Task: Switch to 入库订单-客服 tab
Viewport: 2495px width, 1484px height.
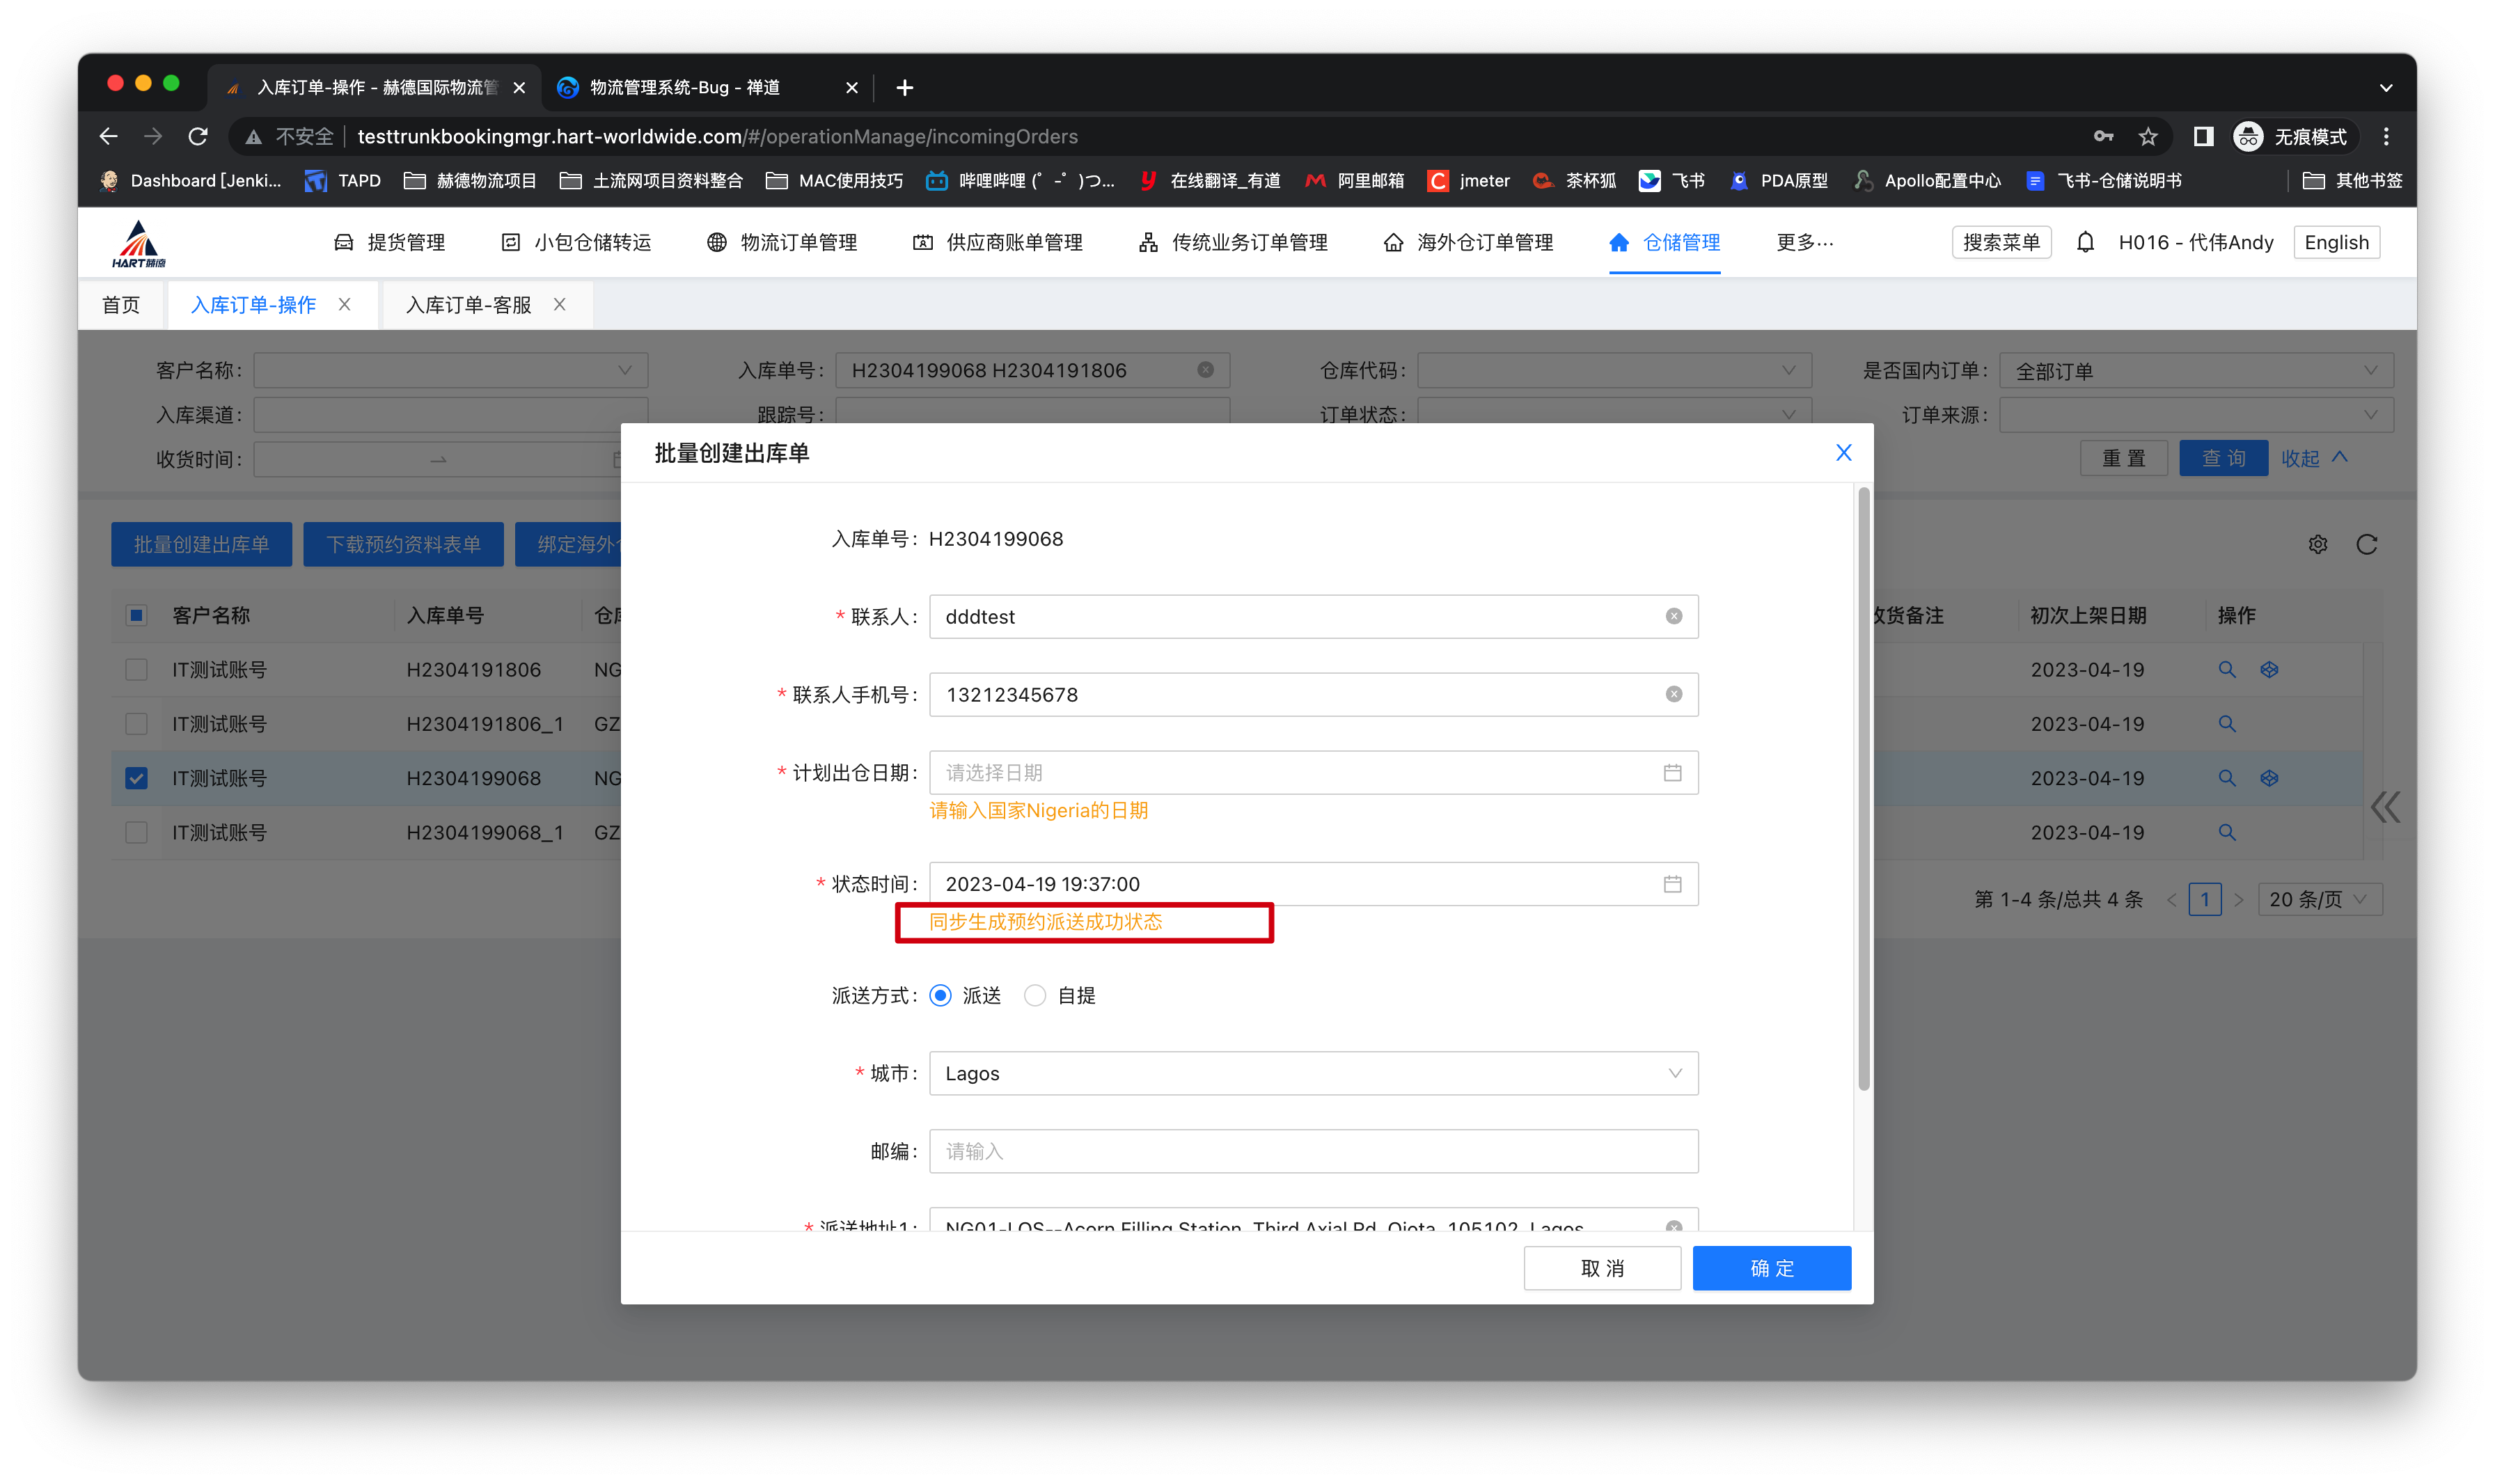Action: pos(468,305)
